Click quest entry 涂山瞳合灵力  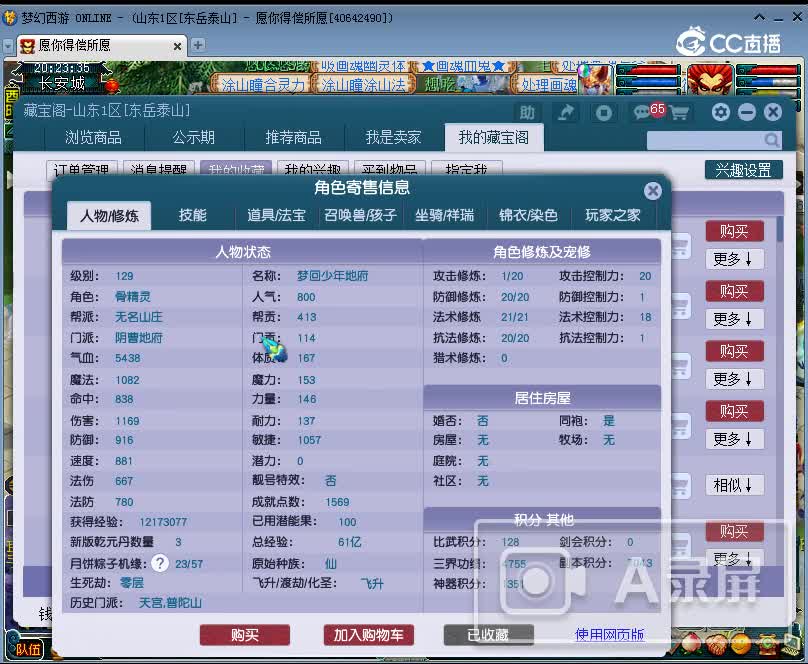[x=263, y=84]
